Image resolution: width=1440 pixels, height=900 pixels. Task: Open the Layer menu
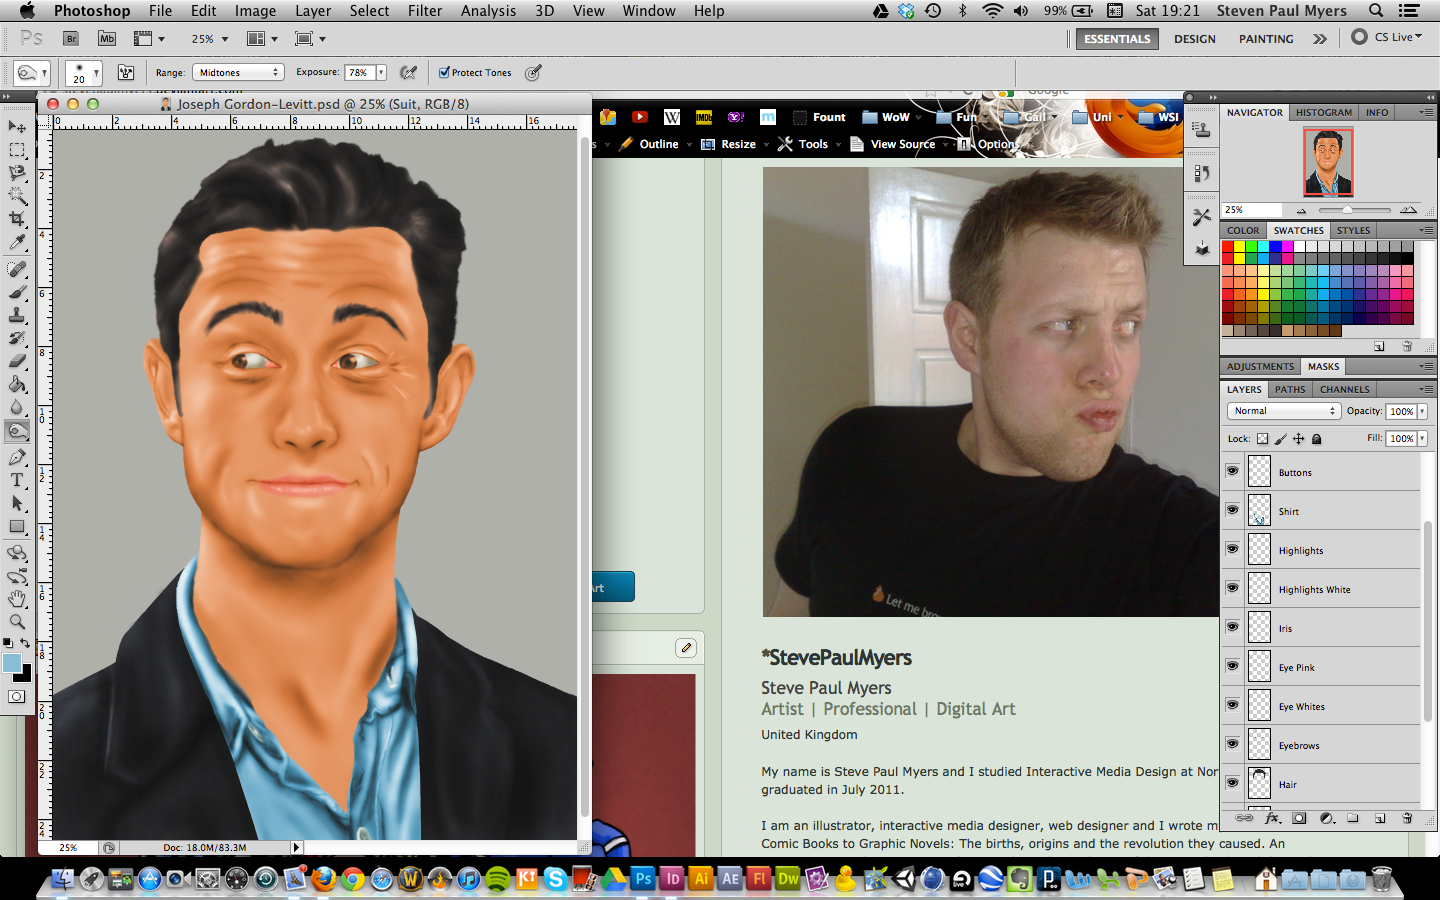[313, 10]
